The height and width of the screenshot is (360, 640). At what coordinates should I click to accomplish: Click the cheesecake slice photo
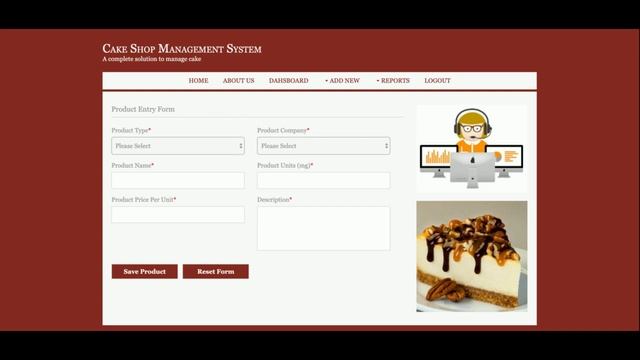point(472,256)
